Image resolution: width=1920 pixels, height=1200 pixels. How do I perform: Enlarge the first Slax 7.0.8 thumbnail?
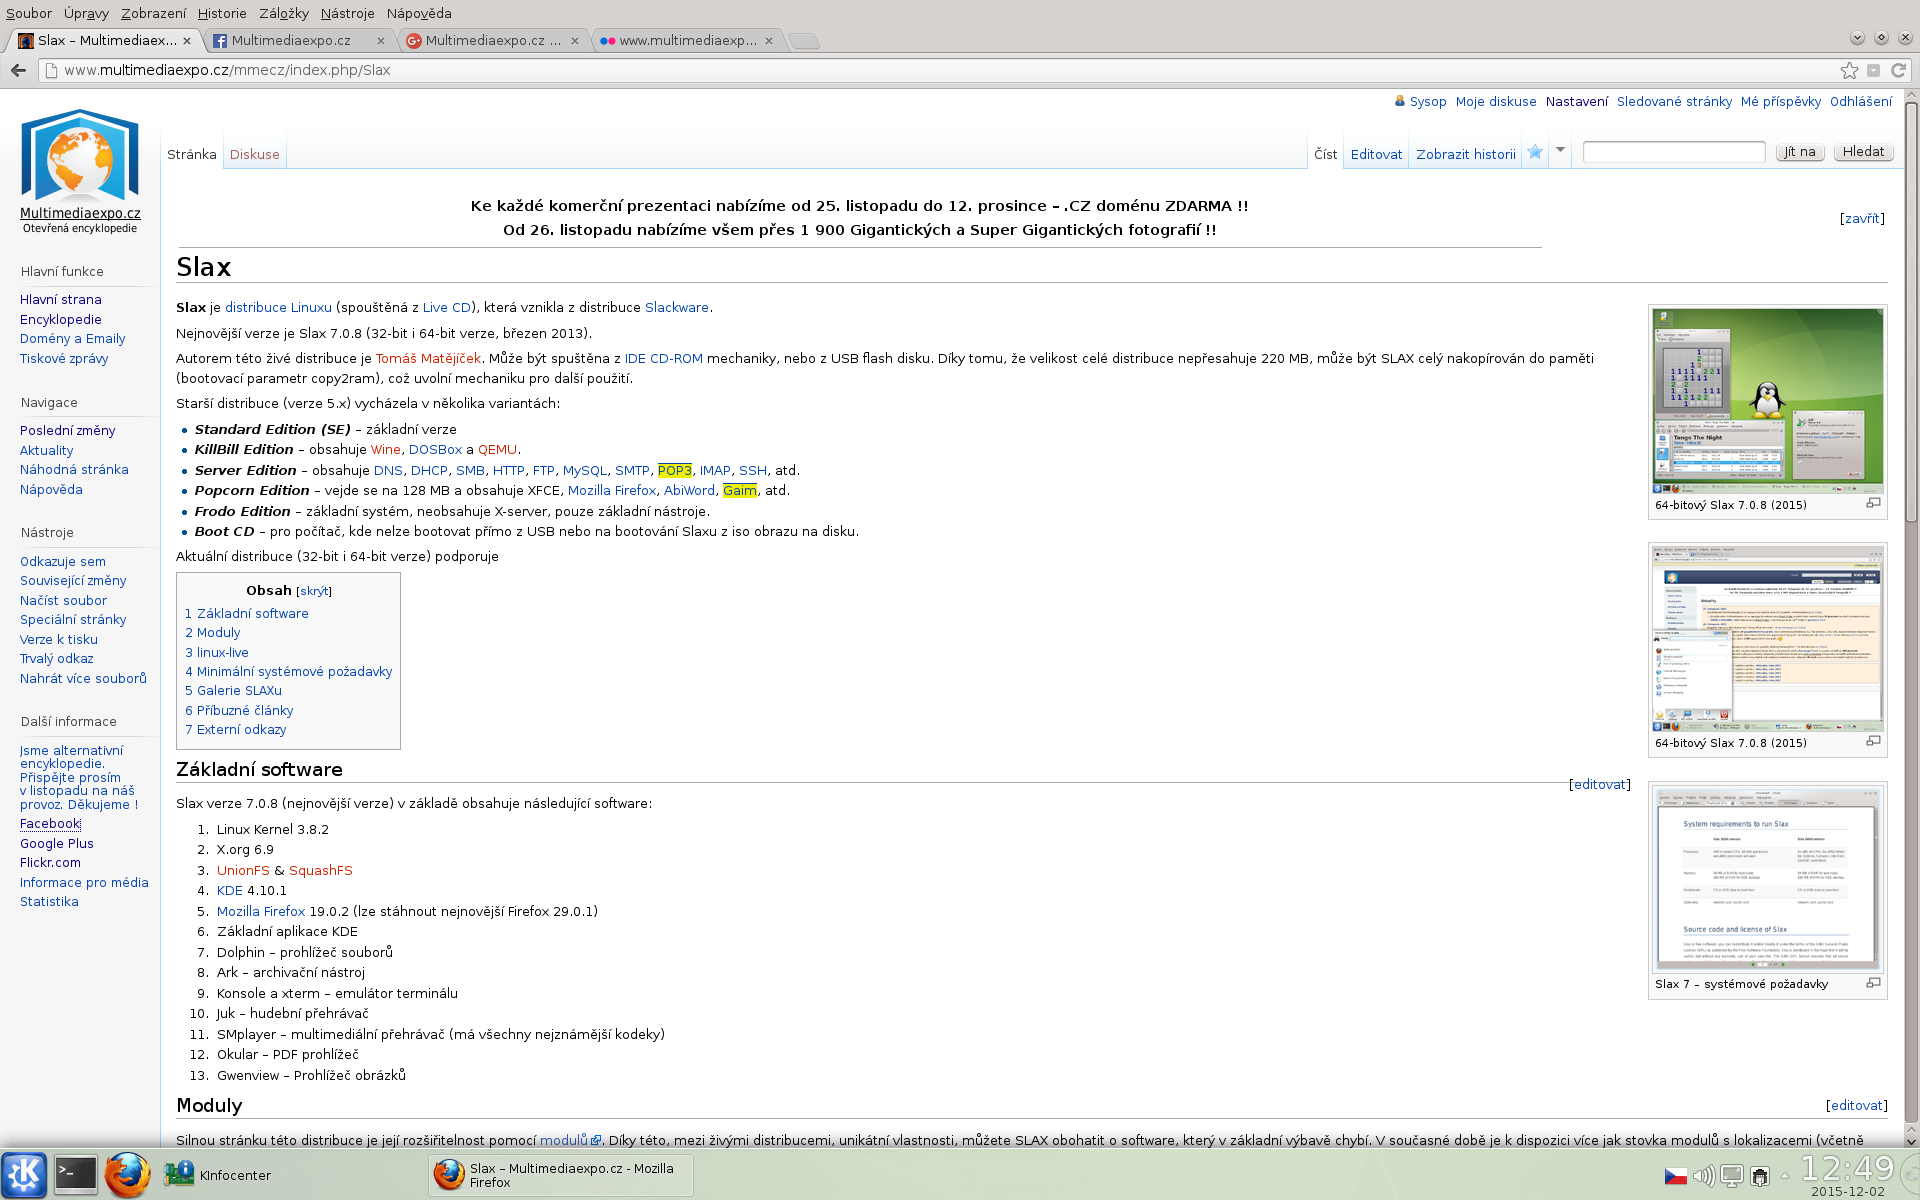1873,504
